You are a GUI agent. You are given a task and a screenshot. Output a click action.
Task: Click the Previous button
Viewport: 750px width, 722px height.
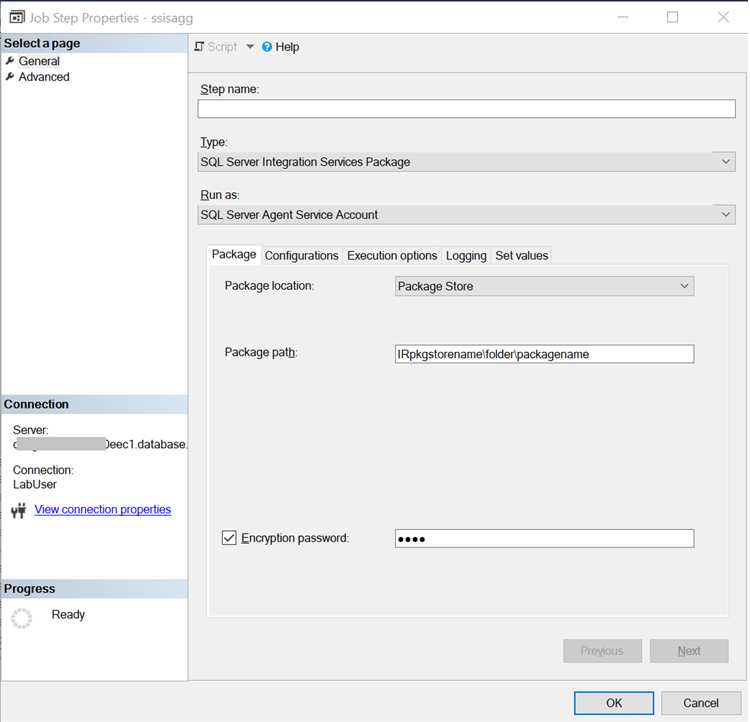(602, 651)
